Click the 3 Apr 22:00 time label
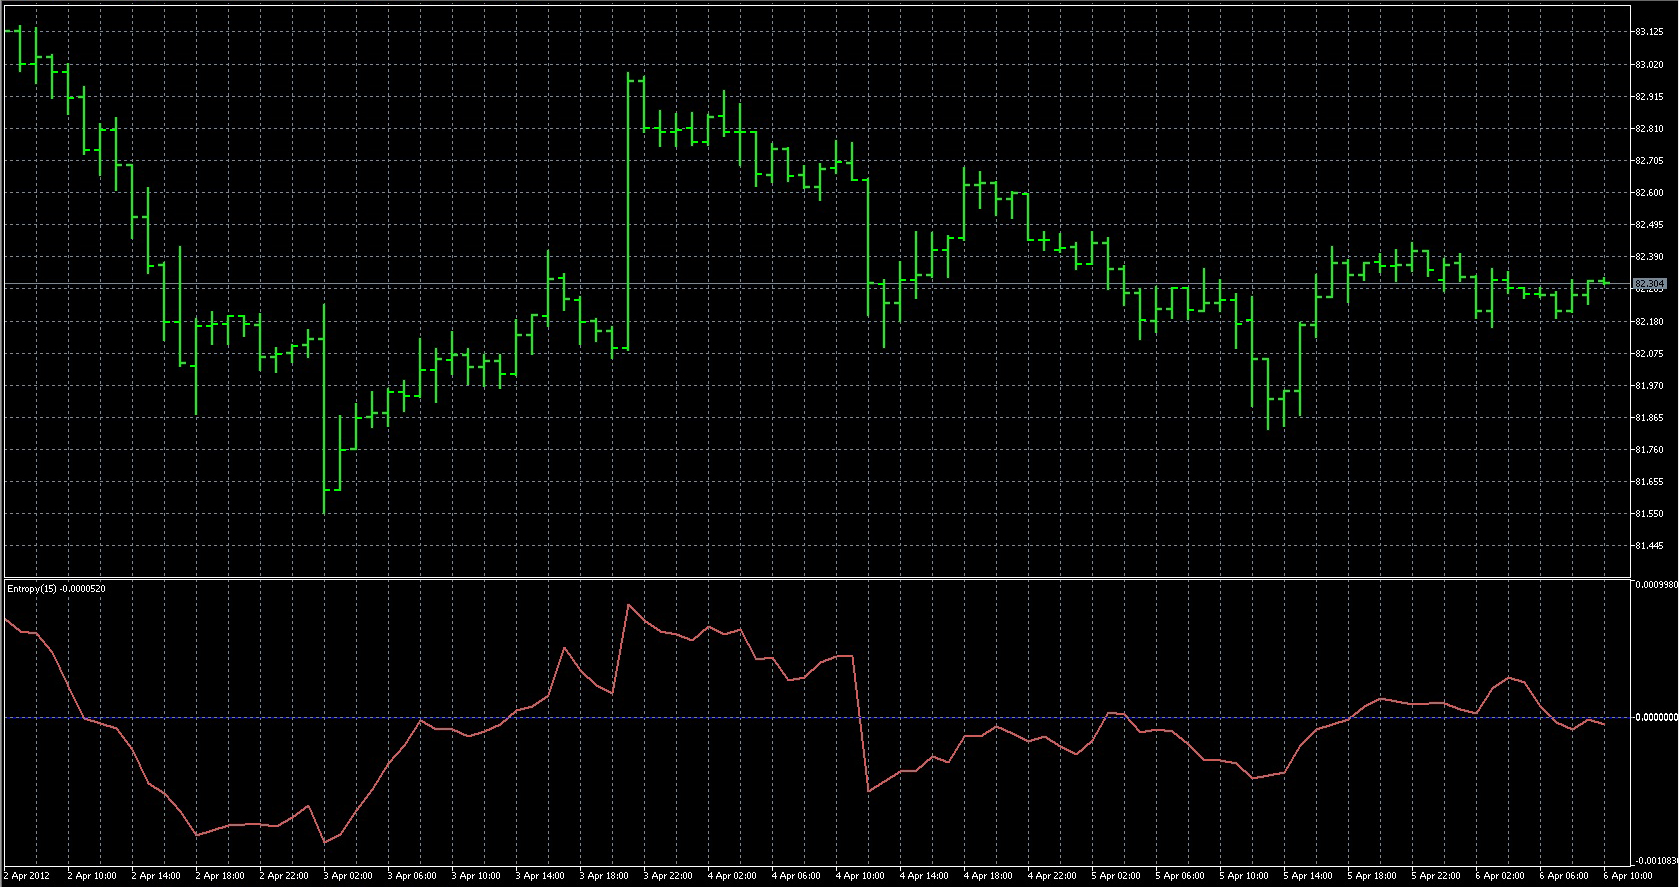The height and width of the screenshot is (887, 1680). [x=668, y=876]
